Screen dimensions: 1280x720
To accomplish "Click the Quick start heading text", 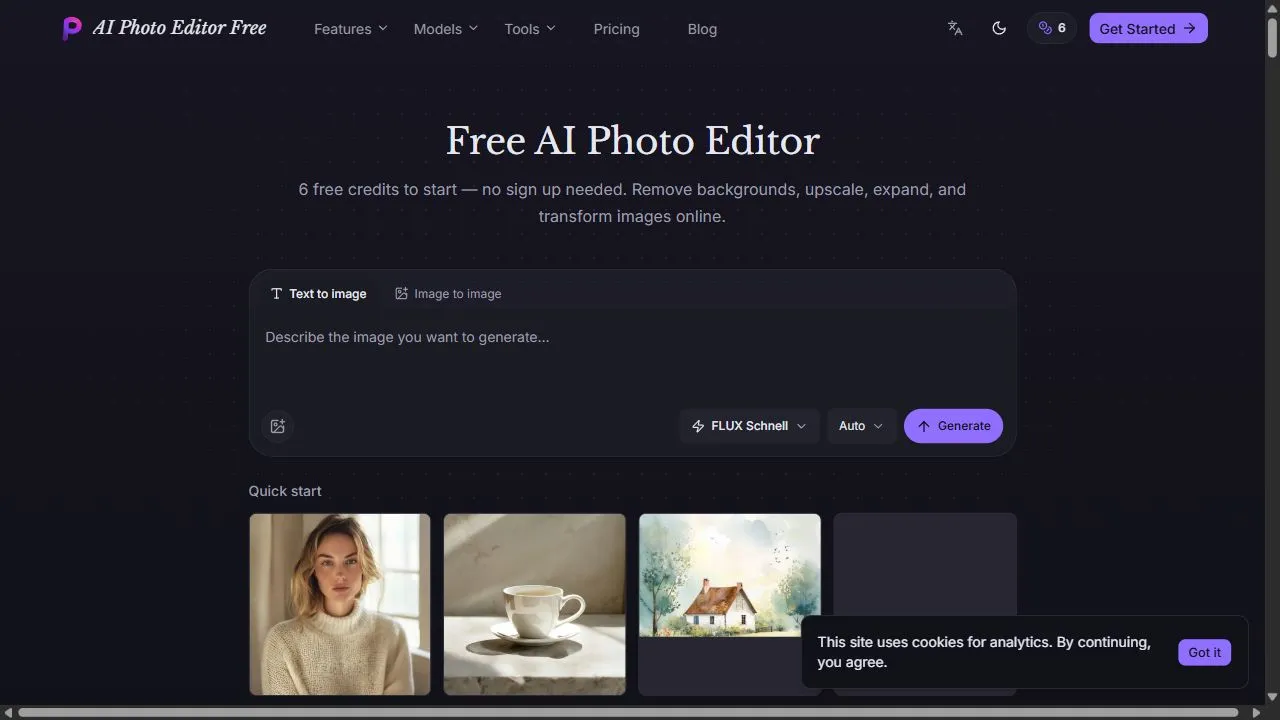I will click(x=285, y=491).
